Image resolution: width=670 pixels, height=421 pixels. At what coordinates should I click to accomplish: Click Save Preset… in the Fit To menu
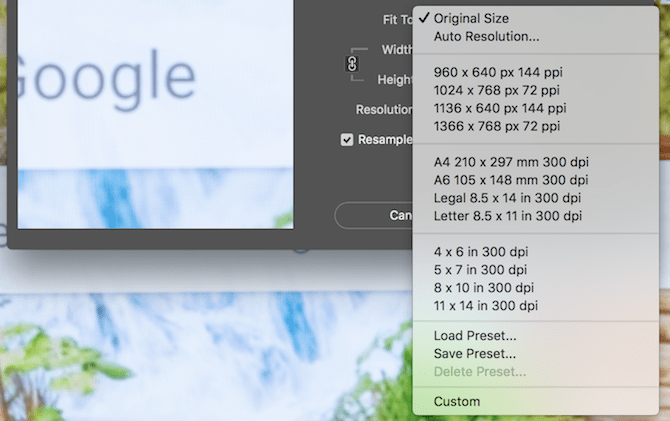[x=475, y=353]
